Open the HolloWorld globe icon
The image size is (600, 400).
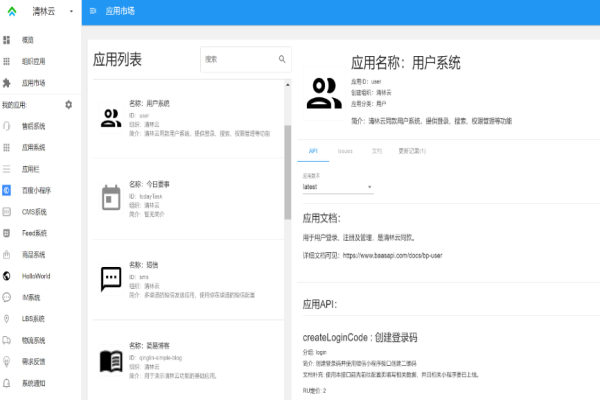[7, 276]
